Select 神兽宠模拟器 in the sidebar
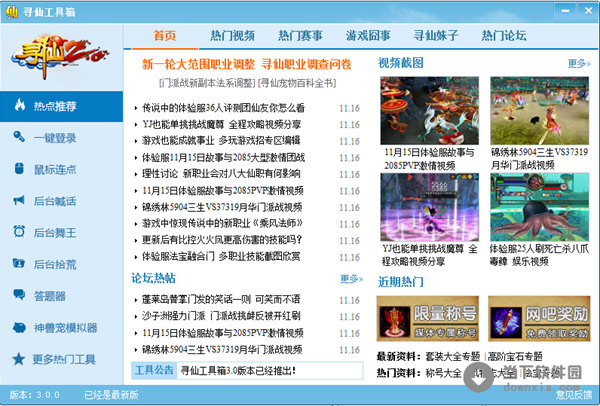Viewport: 600px width, 406px height. pos(62,328)
